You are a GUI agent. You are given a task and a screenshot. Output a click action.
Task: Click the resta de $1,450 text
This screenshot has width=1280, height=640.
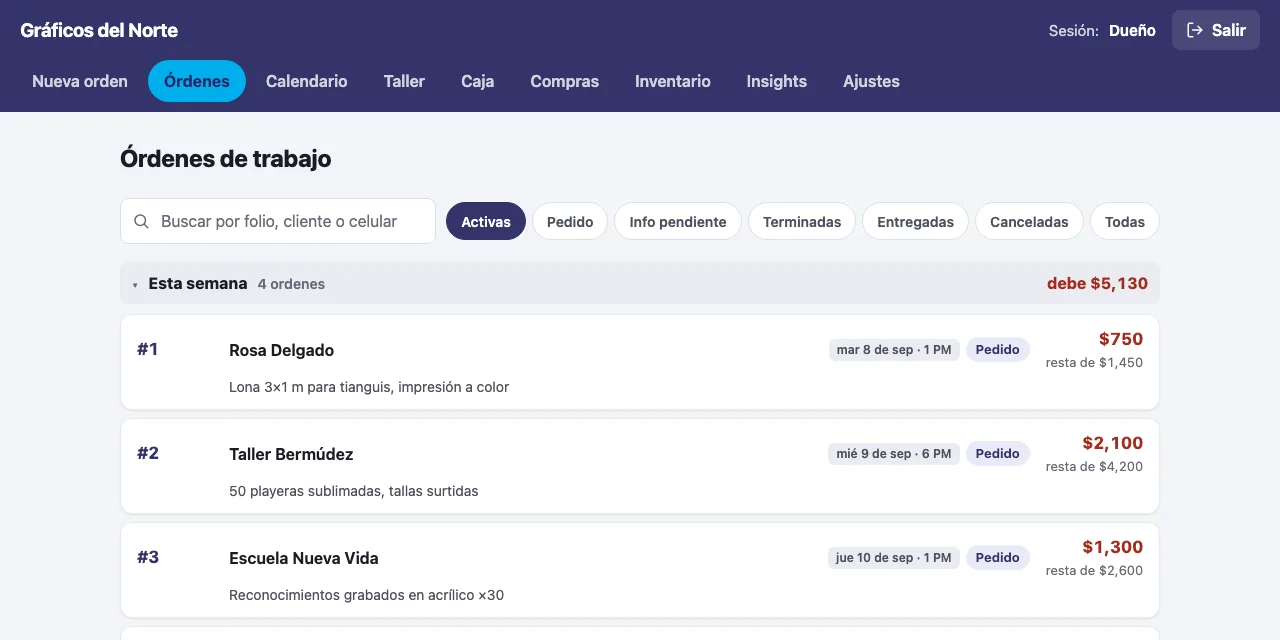[1094, 363]
